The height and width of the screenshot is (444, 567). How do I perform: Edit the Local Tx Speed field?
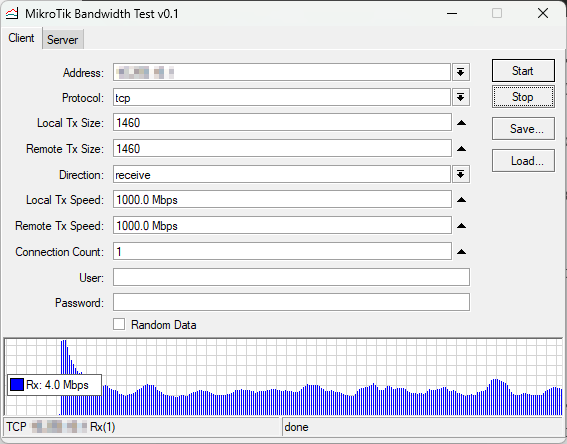pyautogui.click(x=282, y=200)
